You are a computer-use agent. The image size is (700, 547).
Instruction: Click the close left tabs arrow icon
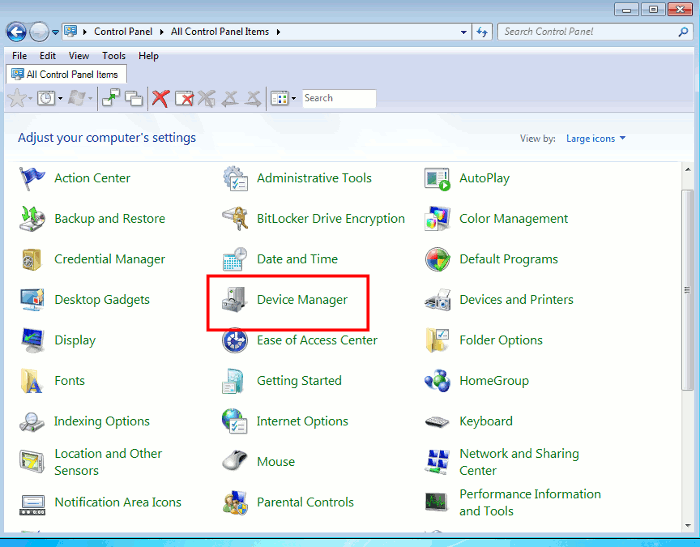pyautogui.click(x=230, y=98)
